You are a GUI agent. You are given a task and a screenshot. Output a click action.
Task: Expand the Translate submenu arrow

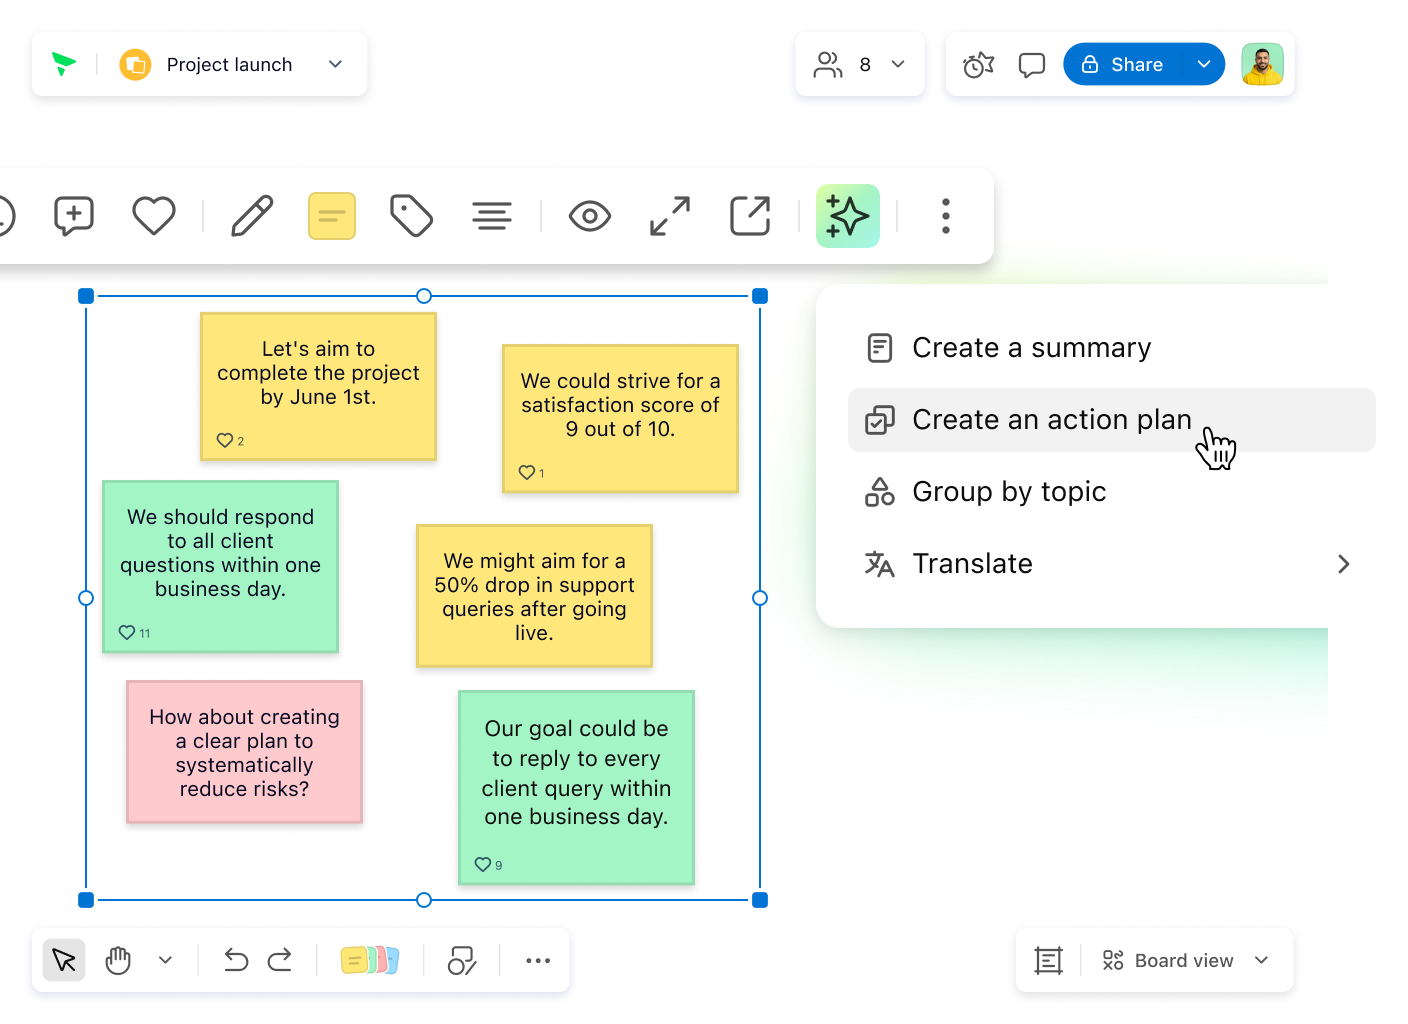tap(1344, 564)
